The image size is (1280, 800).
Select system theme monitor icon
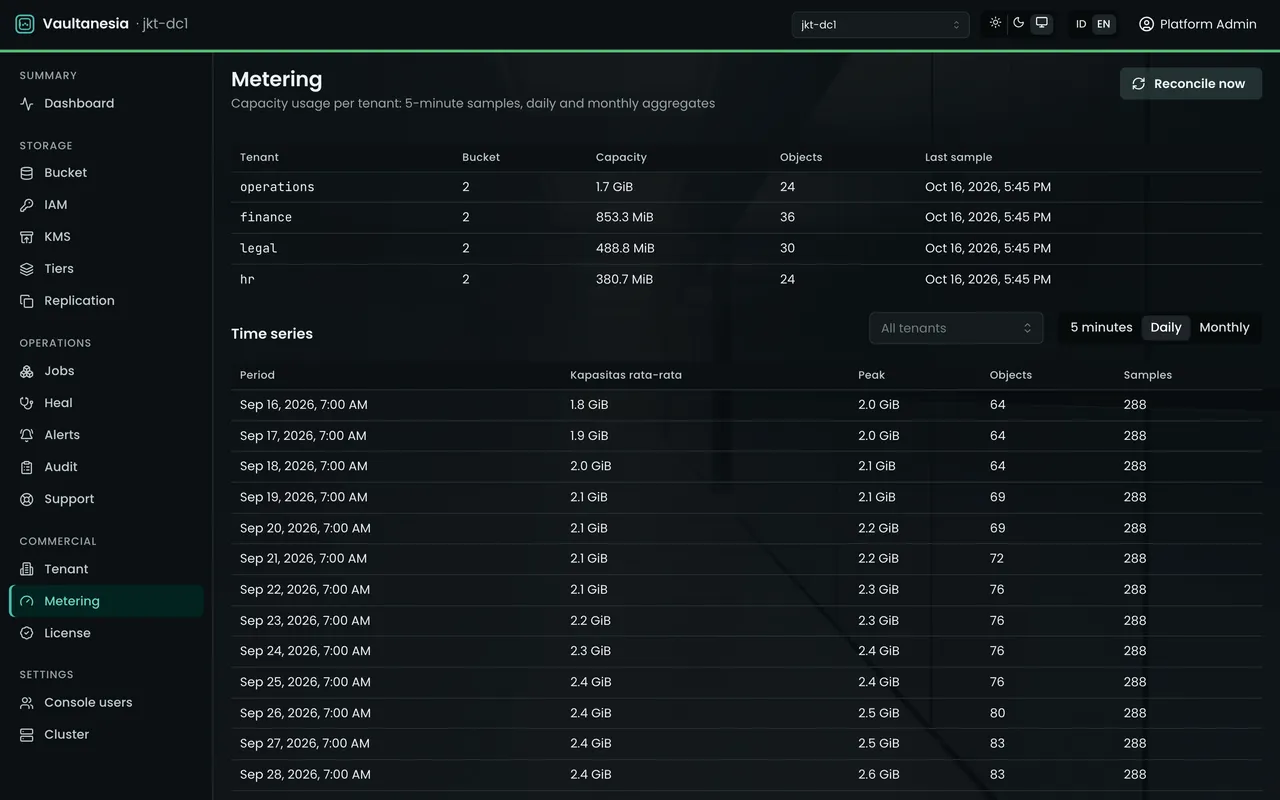point(1041,23)
